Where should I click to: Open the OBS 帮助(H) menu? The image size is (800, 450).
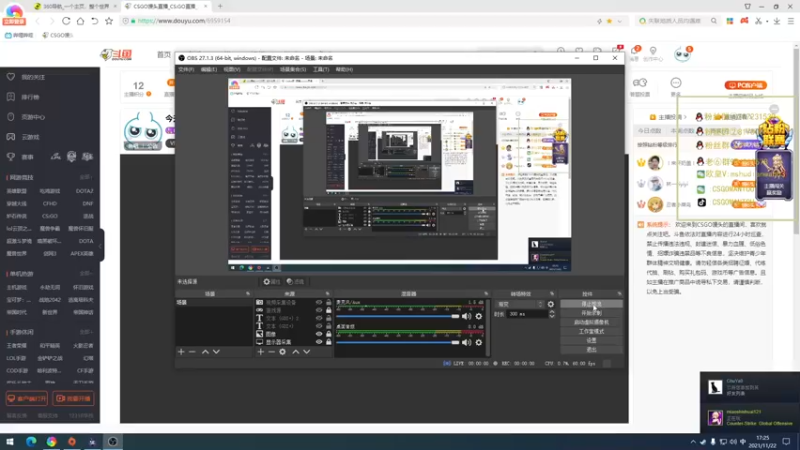click(x=344, y=69)
